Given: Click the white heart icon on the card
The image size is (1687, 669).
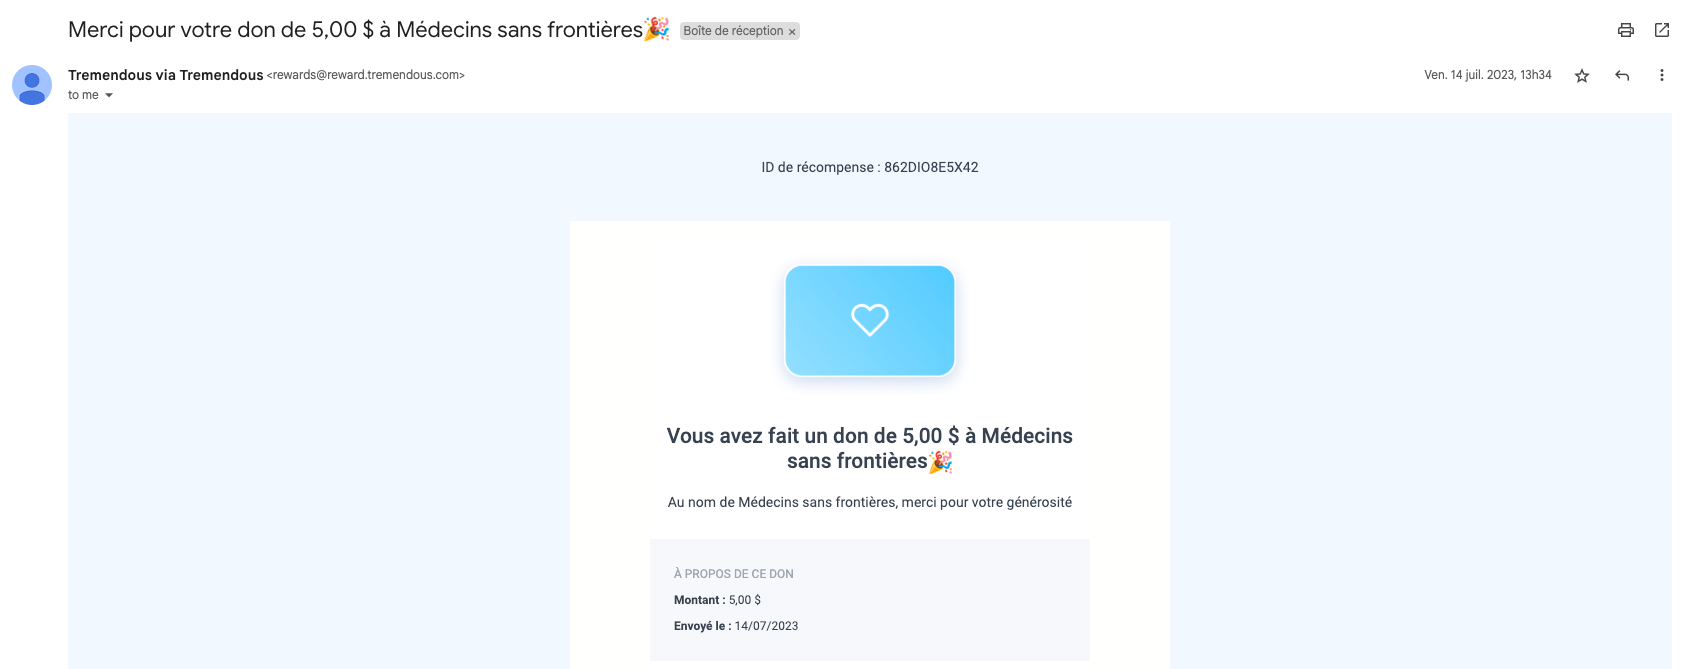Looking at the screenshot, I should click(870, 320).
